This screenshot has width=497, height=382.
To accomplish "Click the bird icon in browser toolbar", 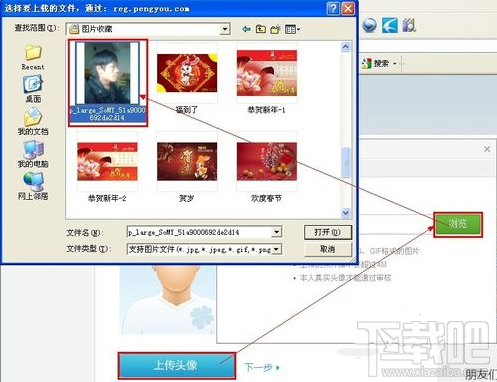I will pos(389,25).
